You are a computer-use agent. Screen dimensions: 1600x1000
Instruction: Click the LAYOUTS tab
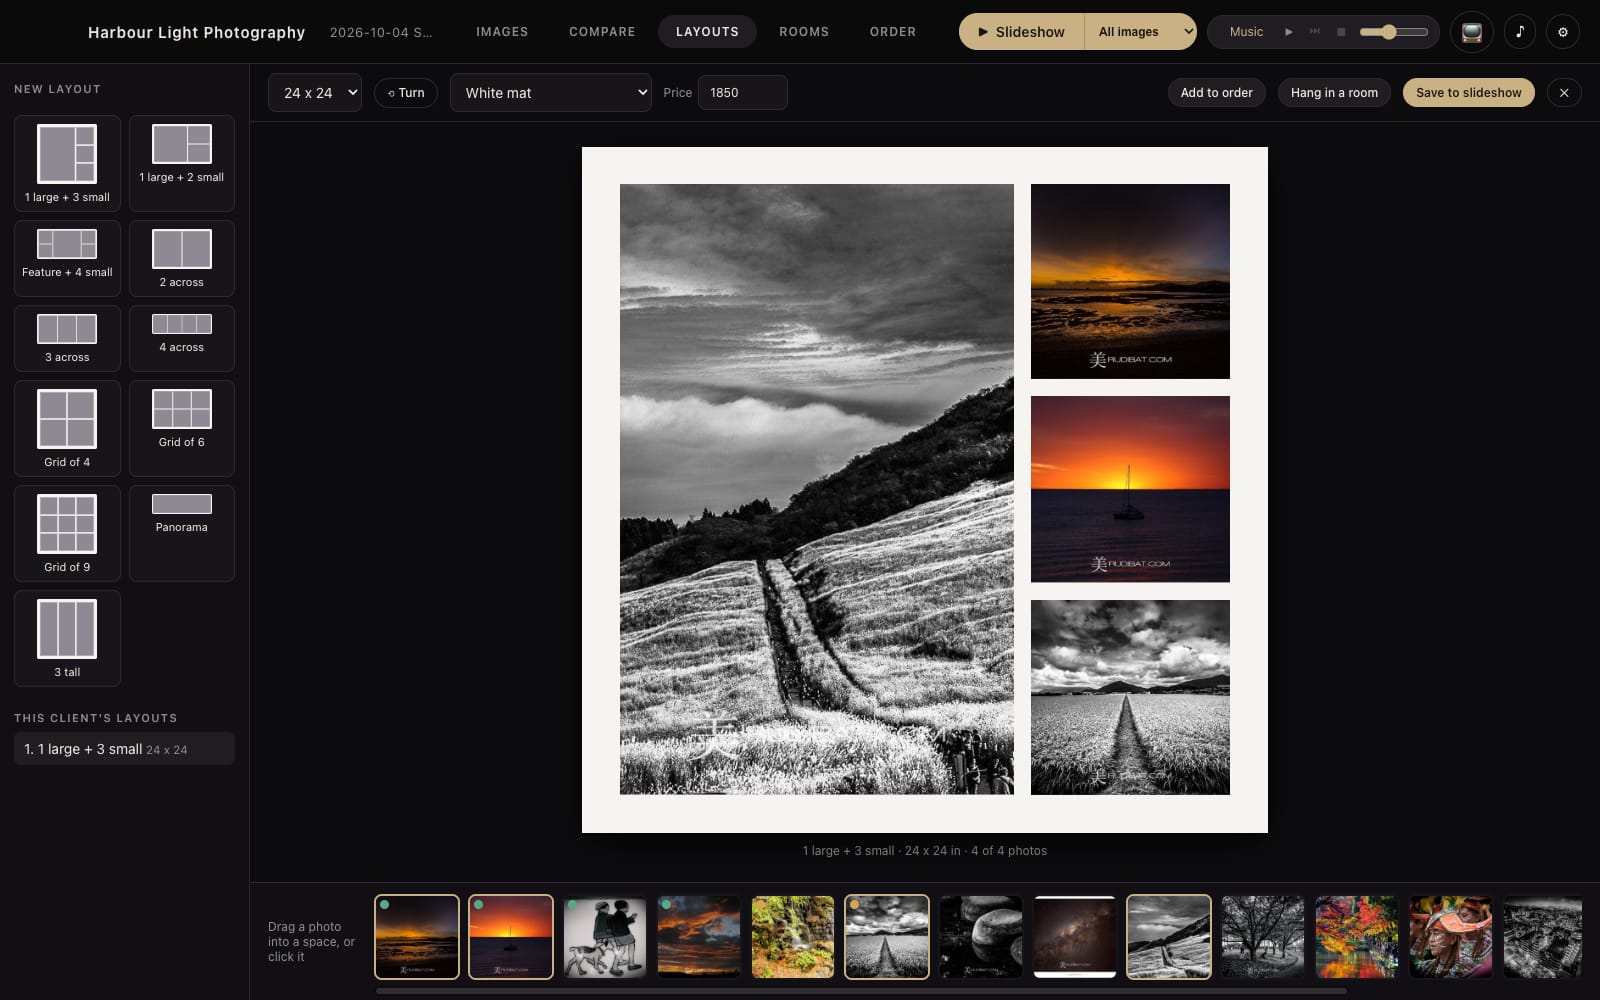point(707,32)
